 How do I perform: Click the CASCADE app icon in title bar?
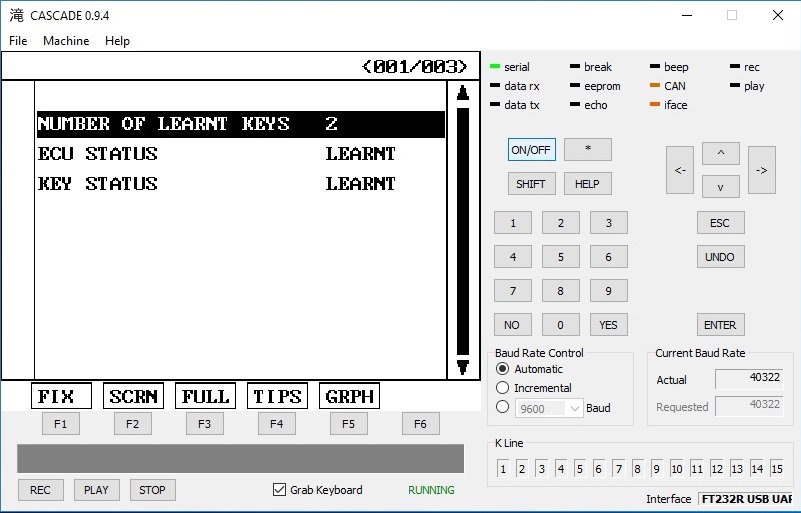(16, 15)
